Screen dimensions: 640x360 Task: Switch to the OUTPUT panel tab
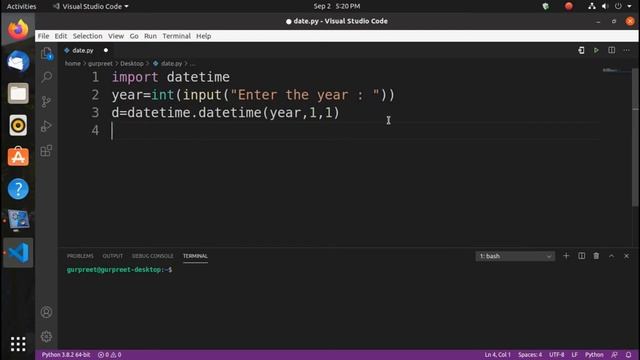pyautogui.click(x=112, y=256)
